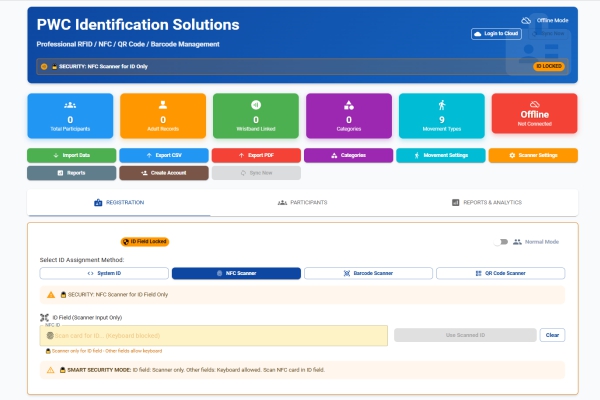Click the ID LOCKED badge
600x400 pixels.
[x=549, y=66]
